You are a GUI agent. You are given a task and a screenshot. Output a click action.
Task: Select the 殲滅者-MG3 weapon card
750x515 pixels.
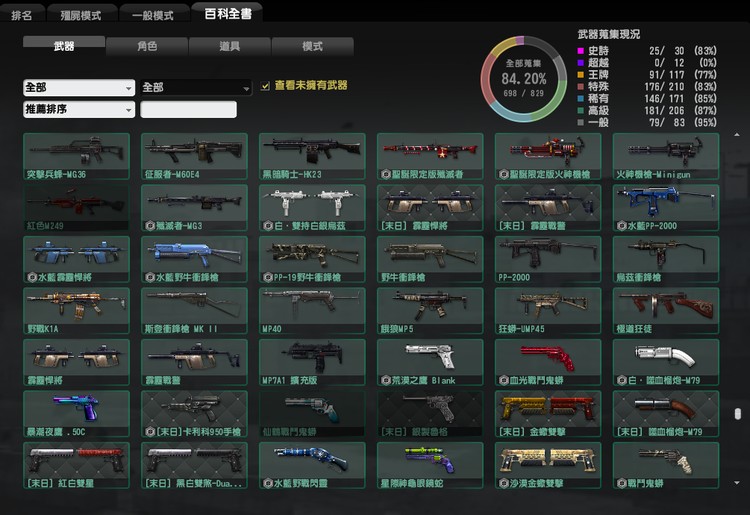click(194, 208)
